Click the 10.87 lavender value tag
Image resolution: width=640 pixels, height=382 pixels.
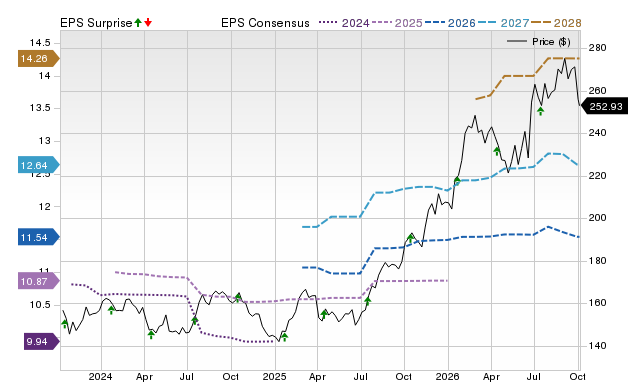coord(38,281)
